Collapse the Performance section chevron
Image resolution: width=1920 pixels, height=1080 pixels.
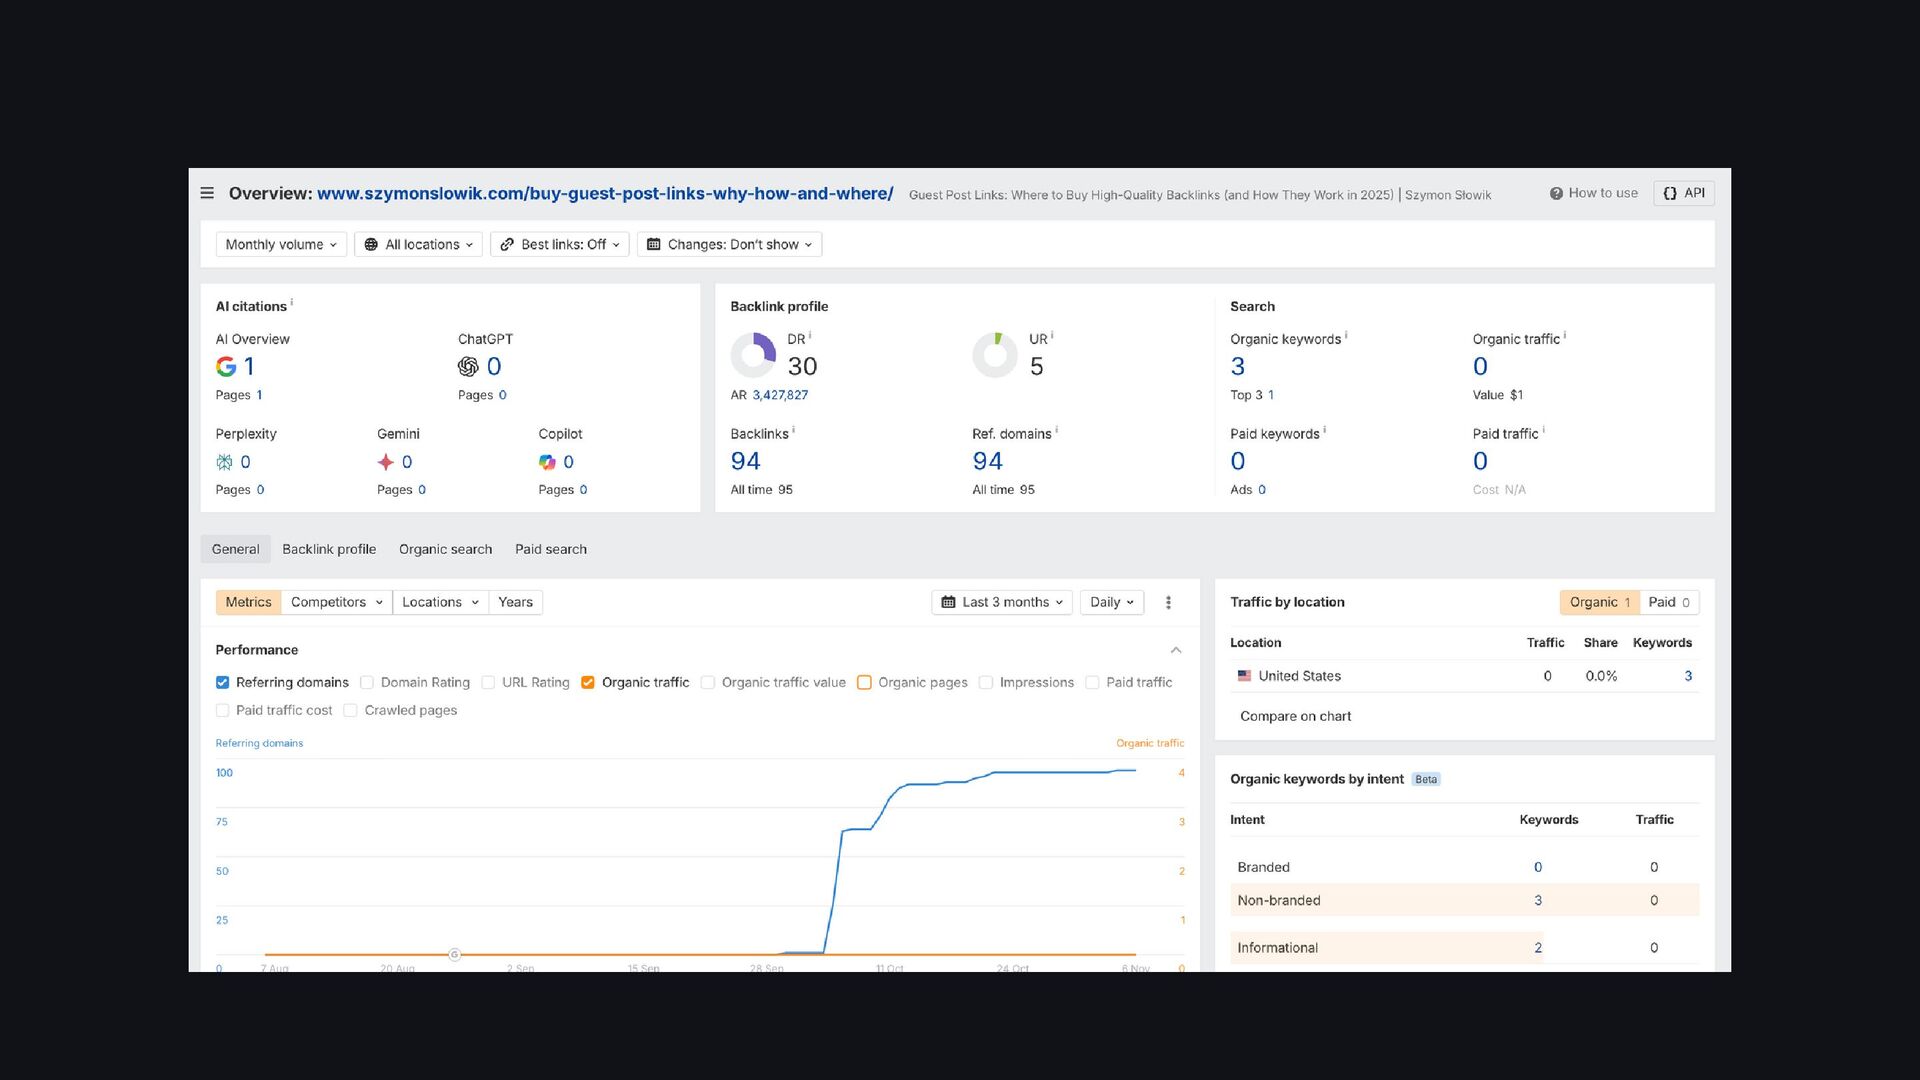click(x=1176, y=650)
